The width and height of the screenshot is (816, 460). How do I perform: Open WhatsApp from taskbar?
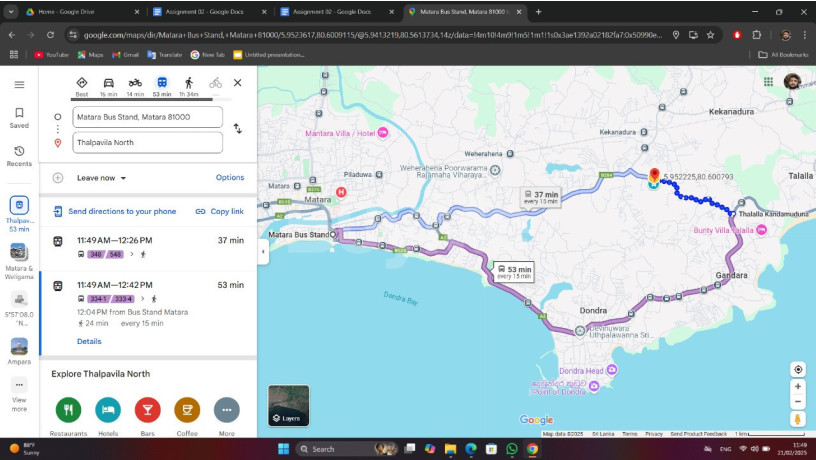click(x=512, y=449)
